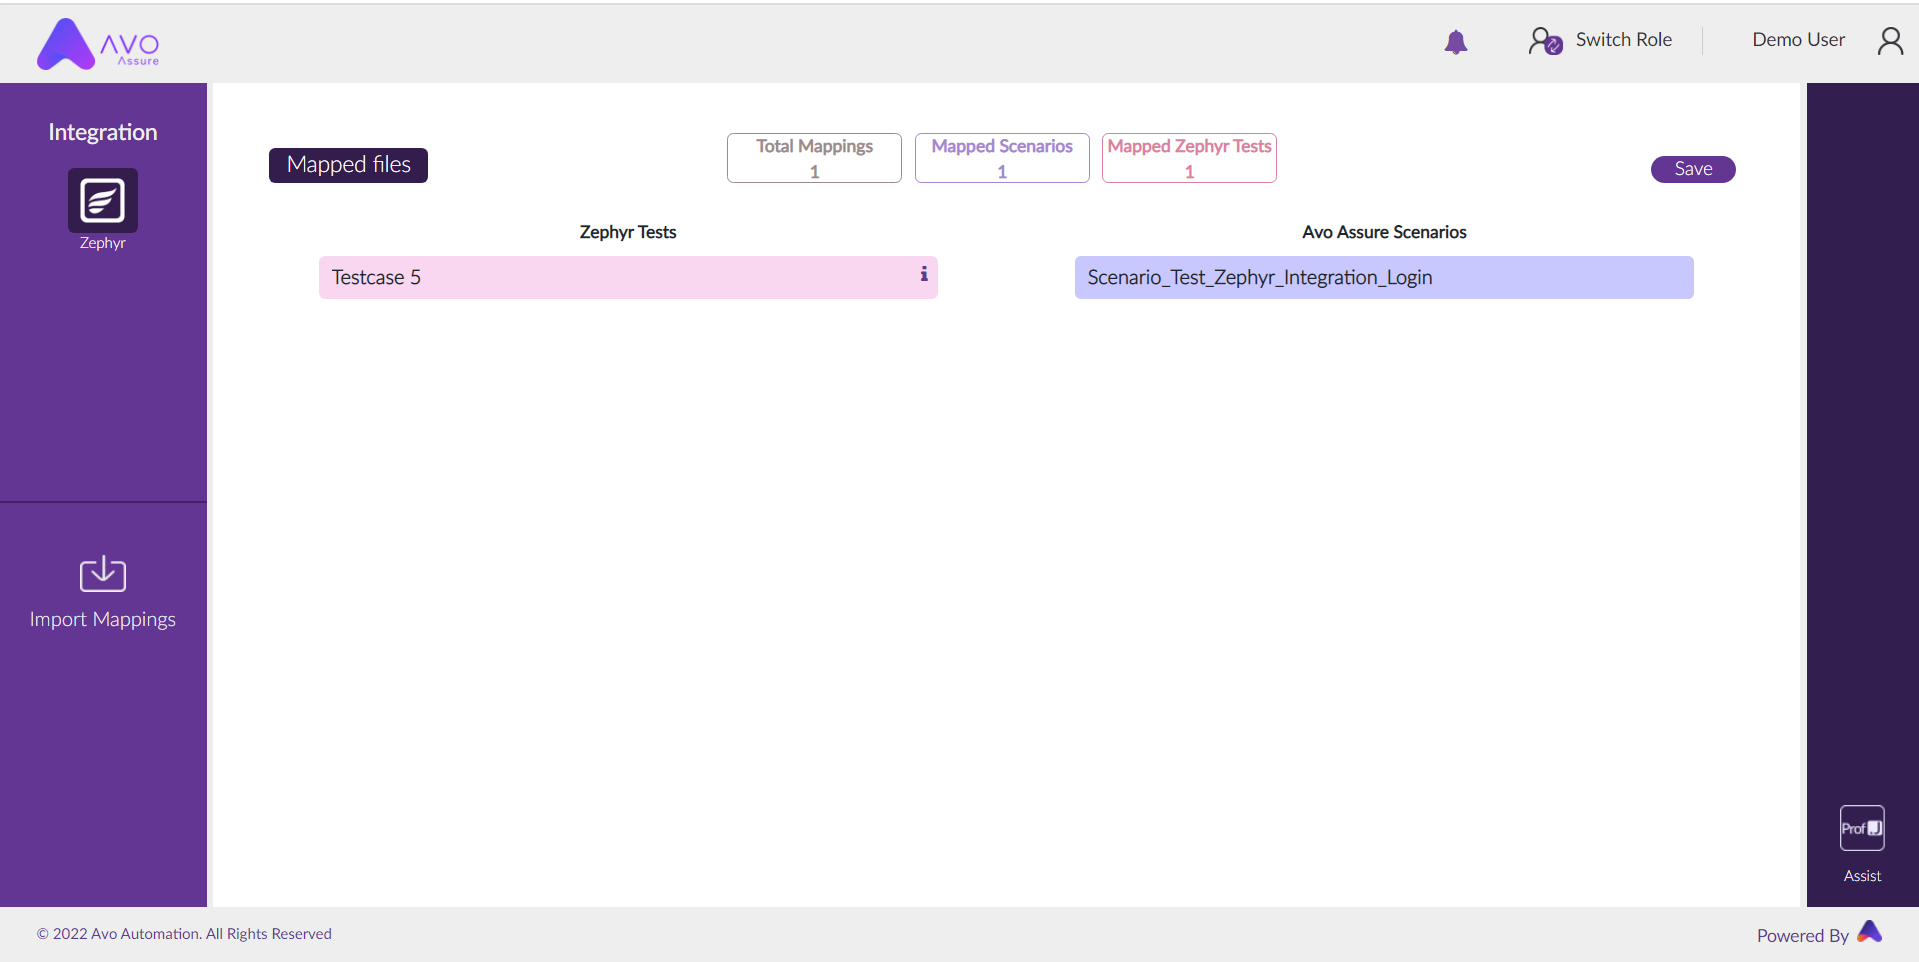
Task: Select the Mapped Zephyr Tests counter
Action: [x=1189, y=158]
